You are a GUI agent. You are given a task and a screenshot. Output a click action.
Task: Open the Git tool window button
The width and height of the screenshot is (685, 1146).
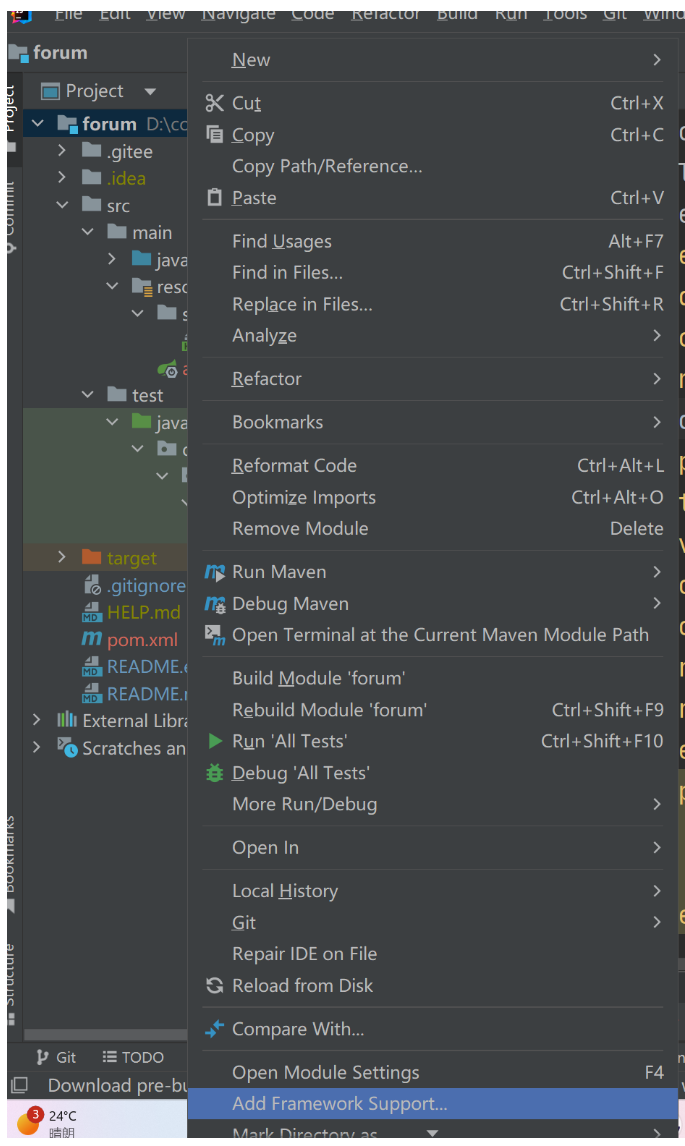pyautogui.click(x=56, y=1057)
